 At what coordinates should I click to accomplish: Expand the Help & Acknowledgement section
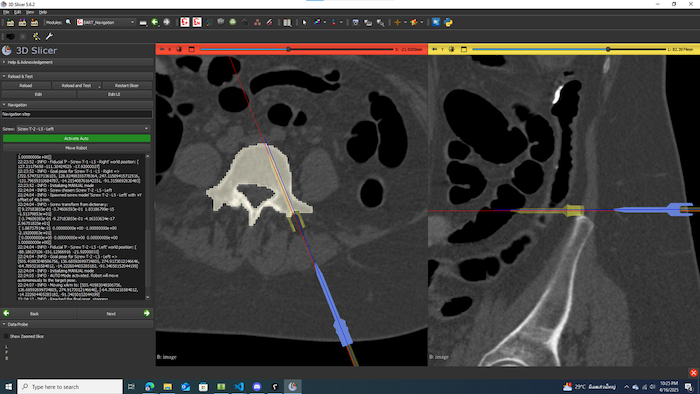pyautogui.click(x=77, y=62)
